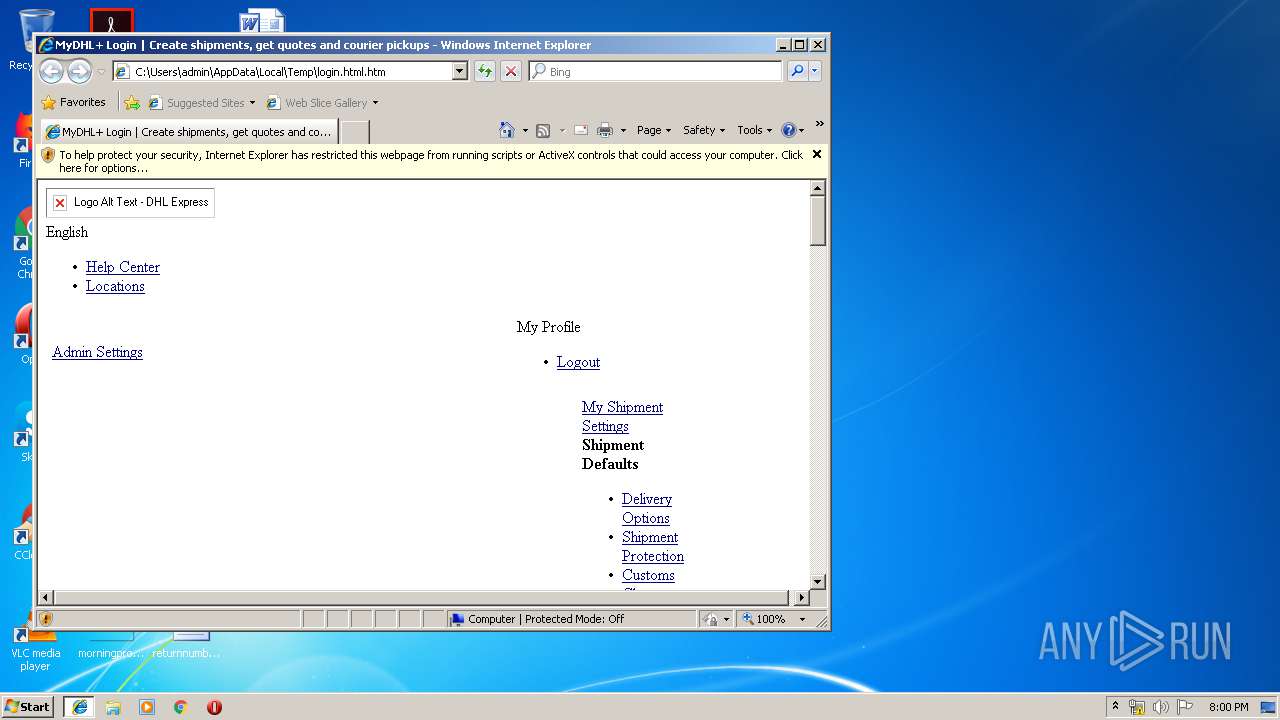Click Add to Favorites Bar star icon
The image size is (1280, 720).
[132, 102]
